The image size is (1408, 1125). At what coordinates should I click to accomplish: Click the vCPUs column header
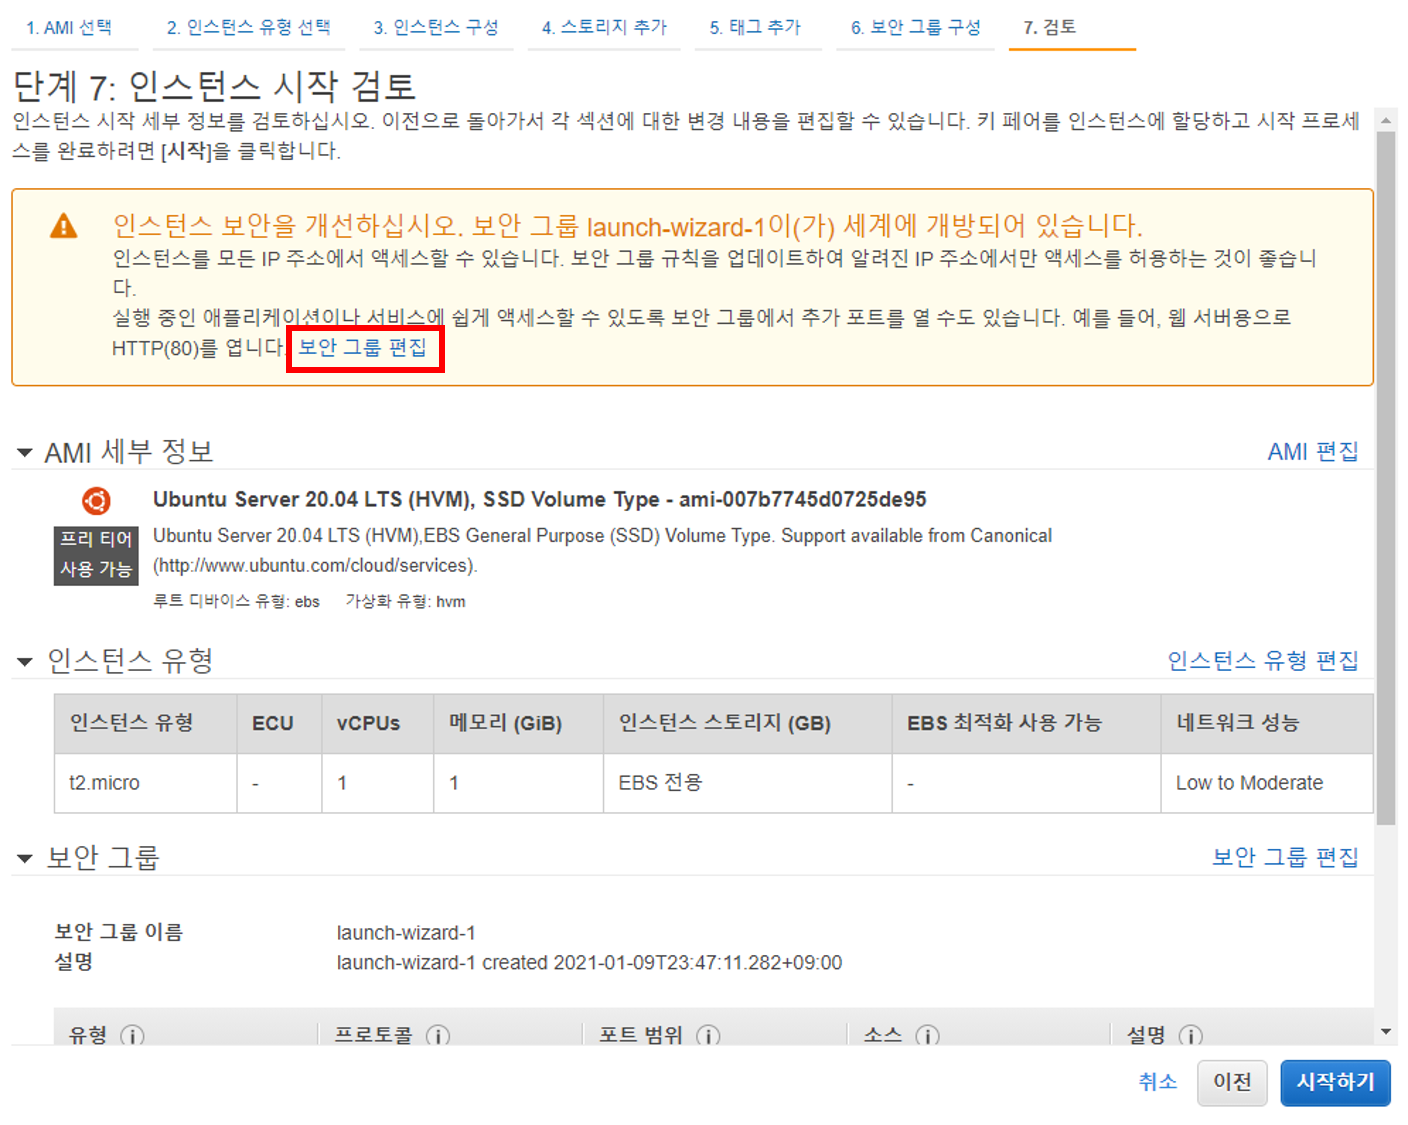pyautogui.click(x=378, y=723)
